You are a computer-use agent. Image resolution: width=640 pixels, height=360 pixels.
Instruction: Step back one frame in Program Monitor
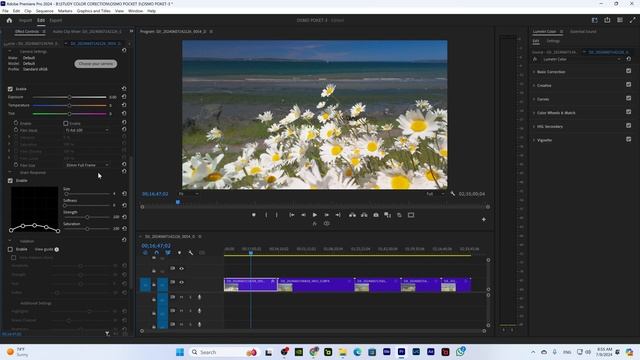coord(303,215)
